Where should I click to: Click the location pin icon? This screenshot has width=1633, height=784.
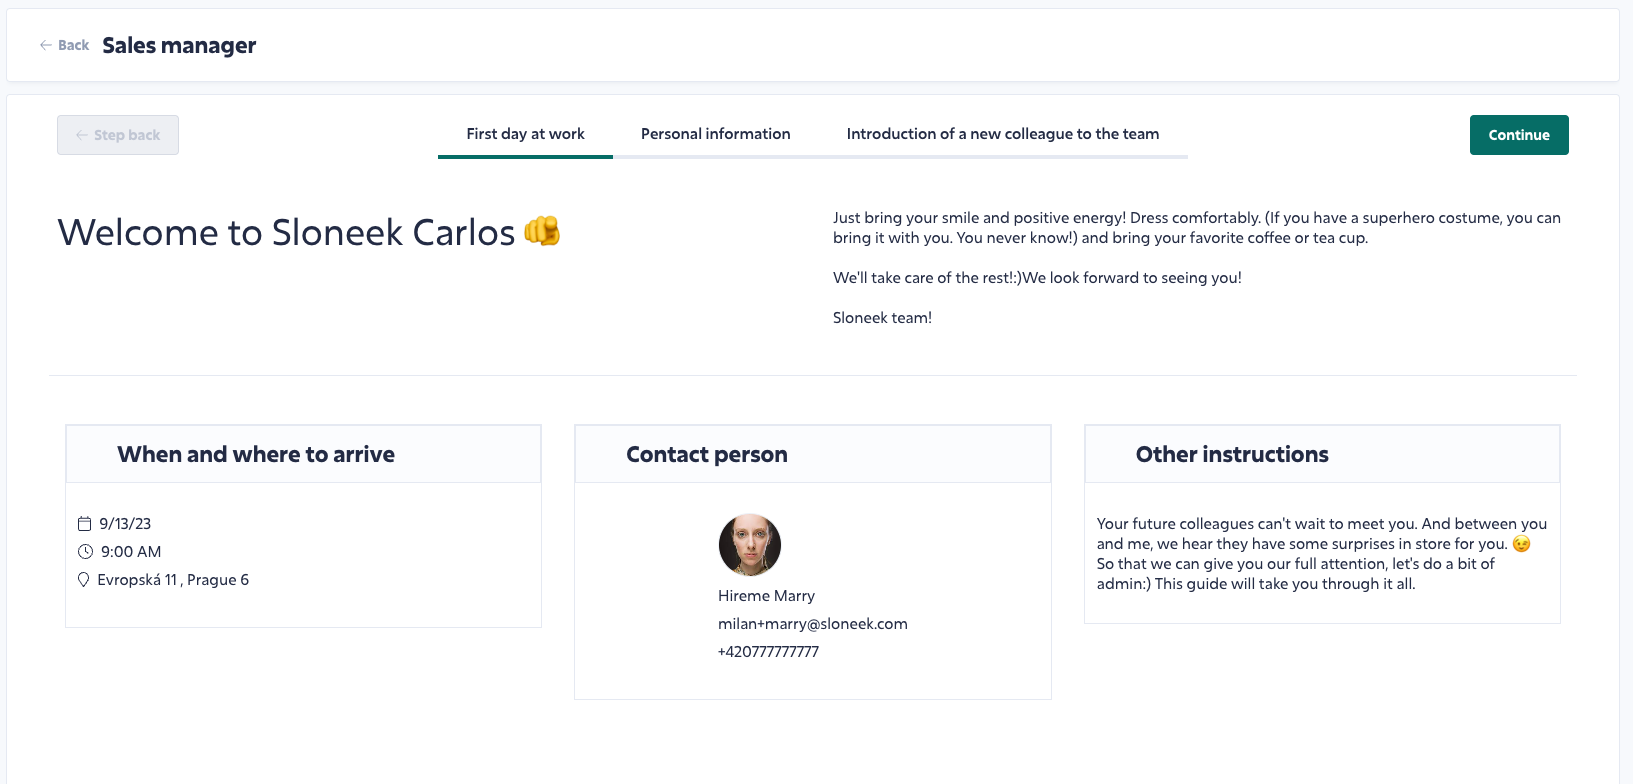(x=84, y=580)
